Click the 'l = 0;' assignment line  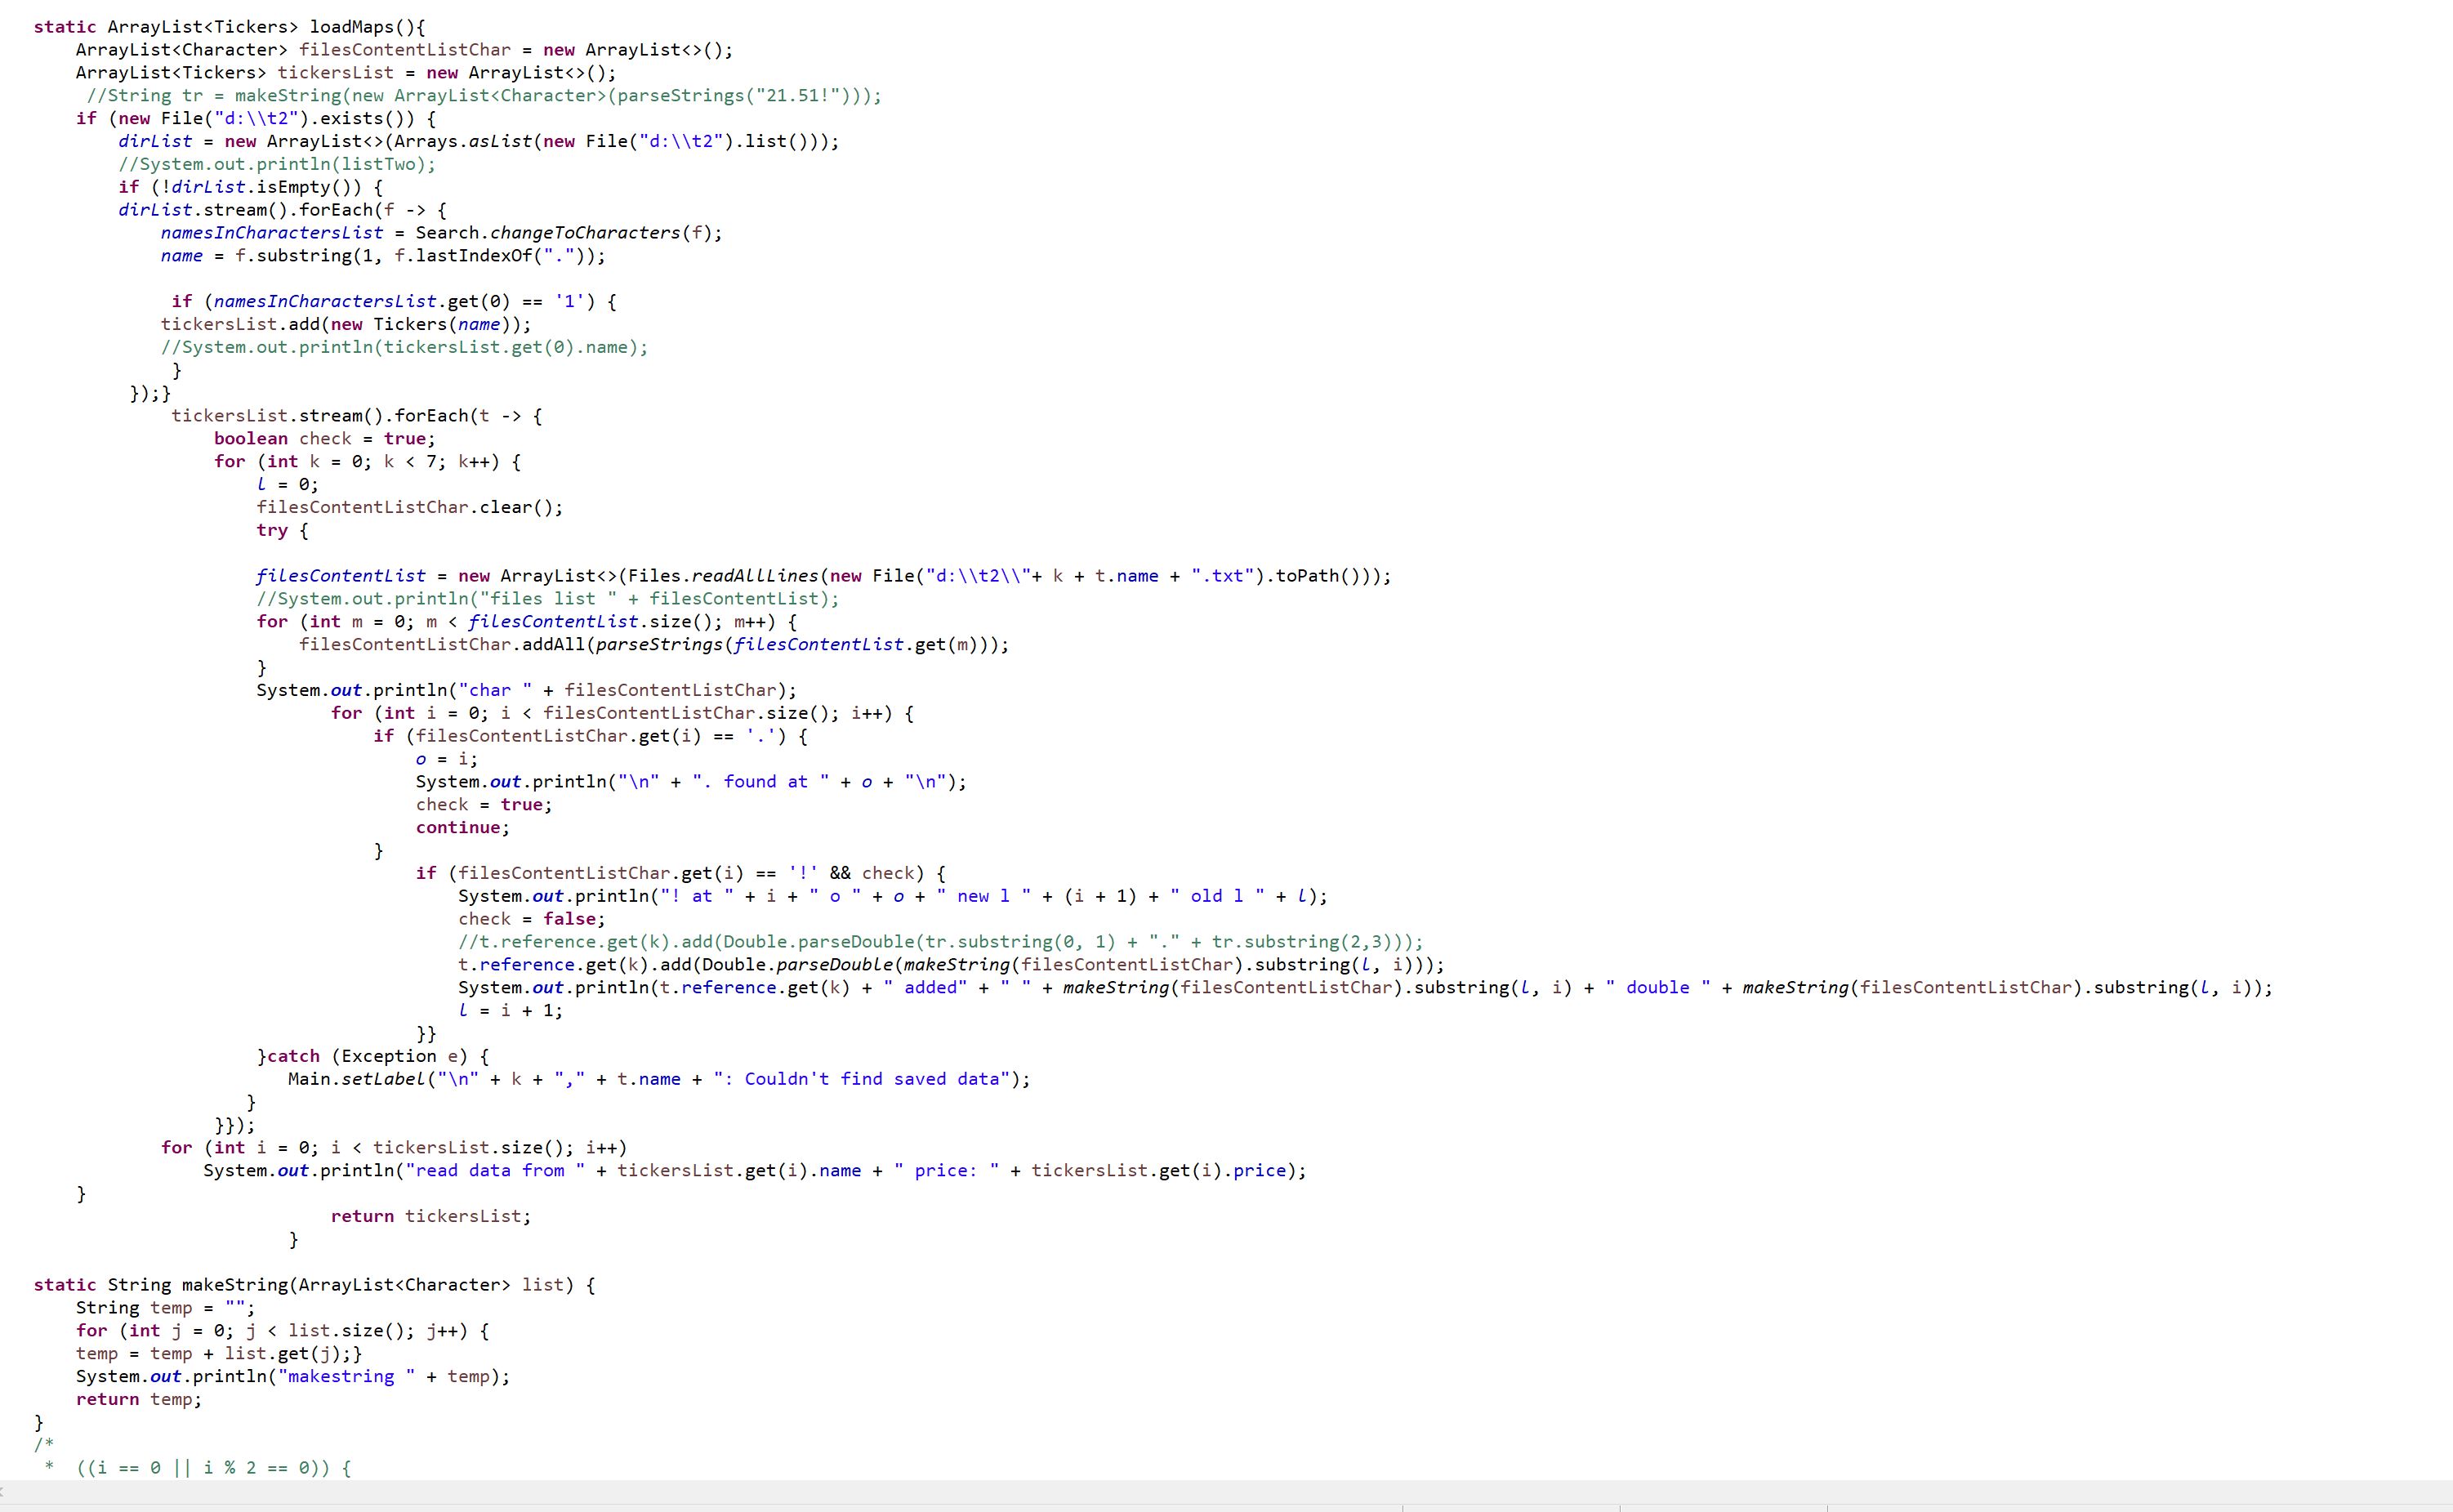(288, 485)
